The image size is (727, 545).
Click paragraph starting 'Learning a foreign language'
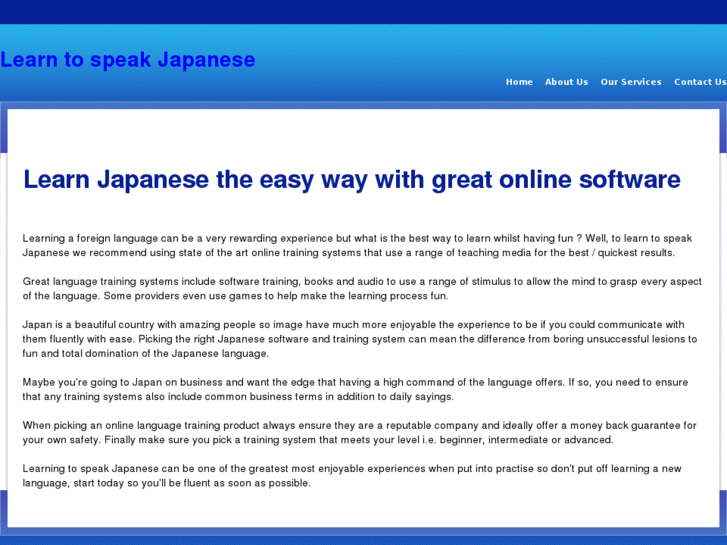pos(357,245)
